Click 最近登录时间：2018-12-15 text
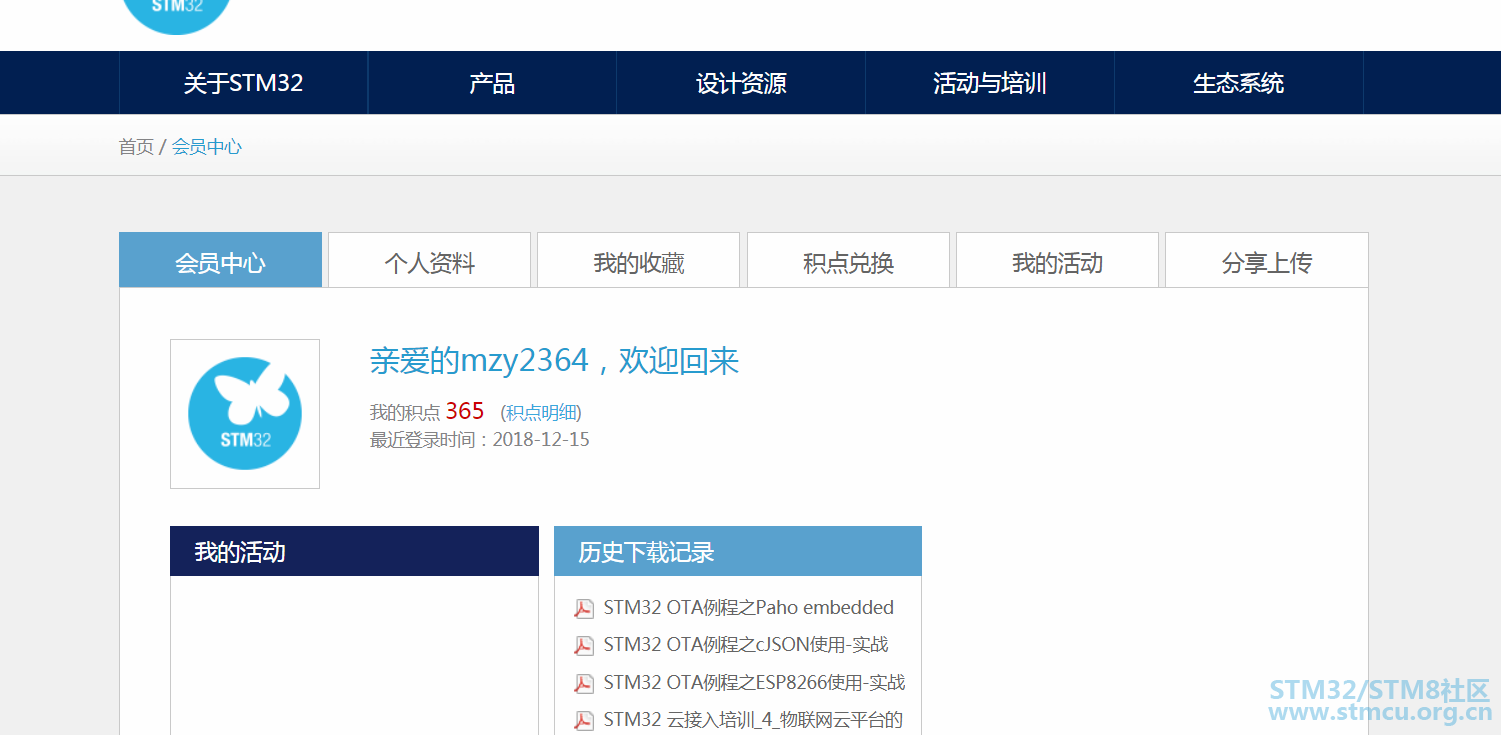The height and width of the screenshot is (735, 1501). tap(480, 439)
